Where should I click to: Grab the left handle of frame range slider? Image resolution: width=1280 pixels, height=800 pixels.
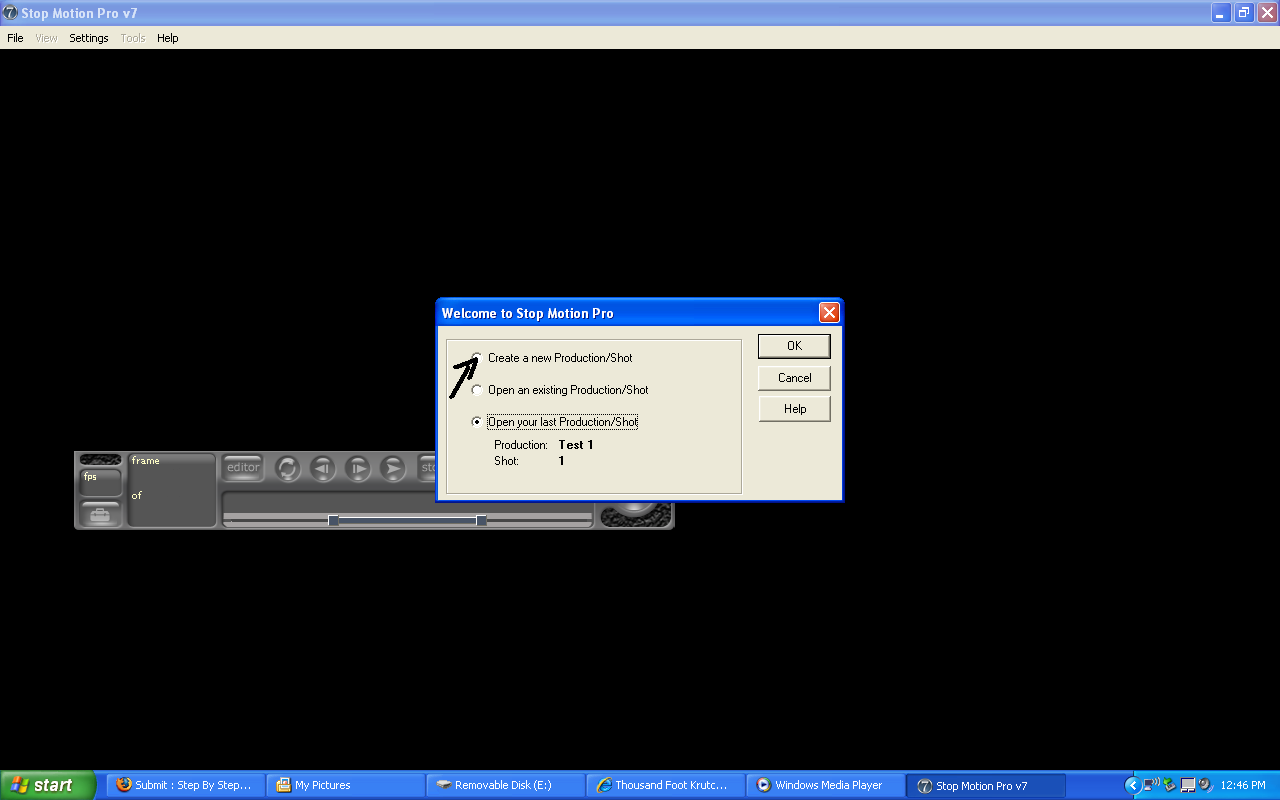coord(334,520)
